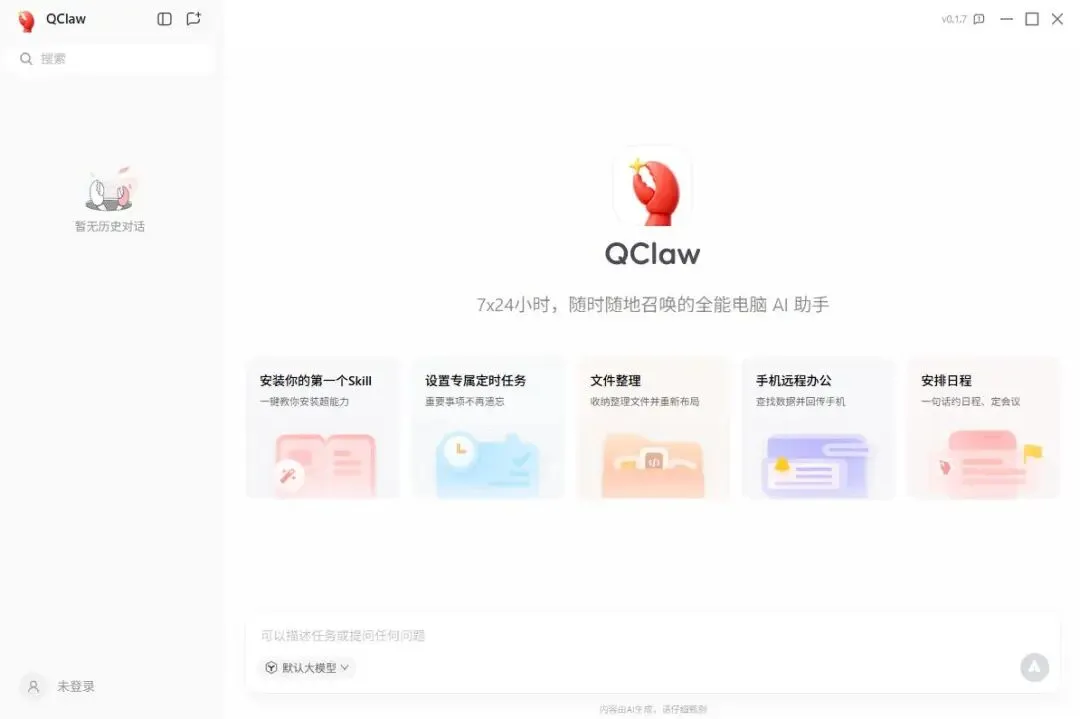Open feedback icon next to version number
The height and width of the screenshot is (719, 1080).
[979, 19]
